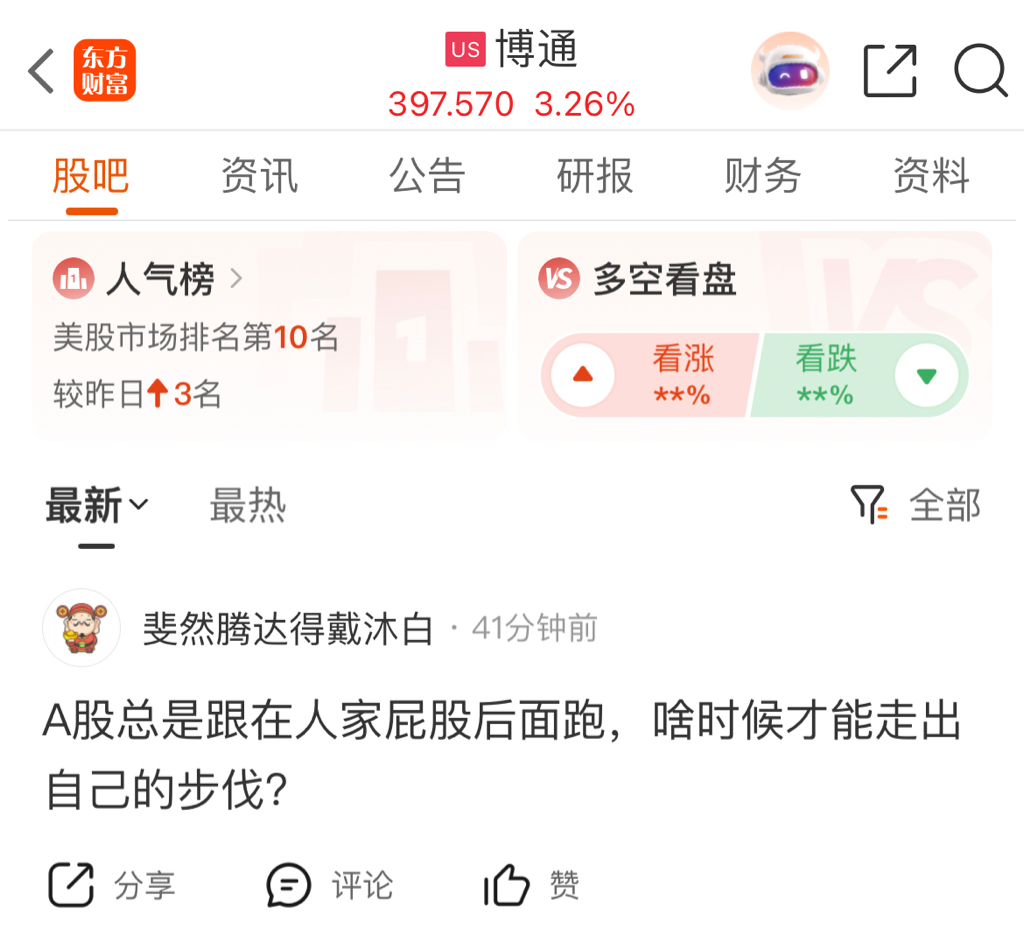Open user 斐然腾达得戴沐白's profile name
The height and width of the screenshot is (936, 1024).
click(x=288, y=629)
